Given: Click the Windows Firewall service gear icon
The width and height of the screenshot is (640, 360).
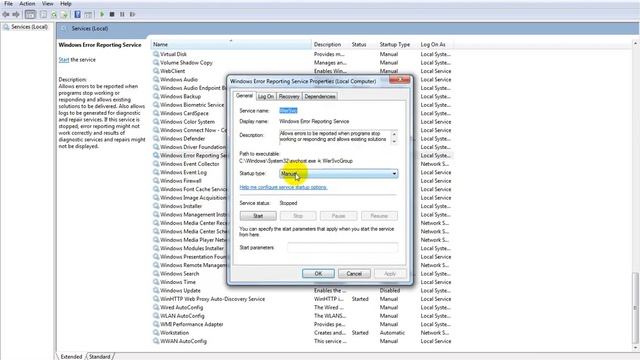Looking at the screenshot, I should pyautogui.click(x=156, y=180).
